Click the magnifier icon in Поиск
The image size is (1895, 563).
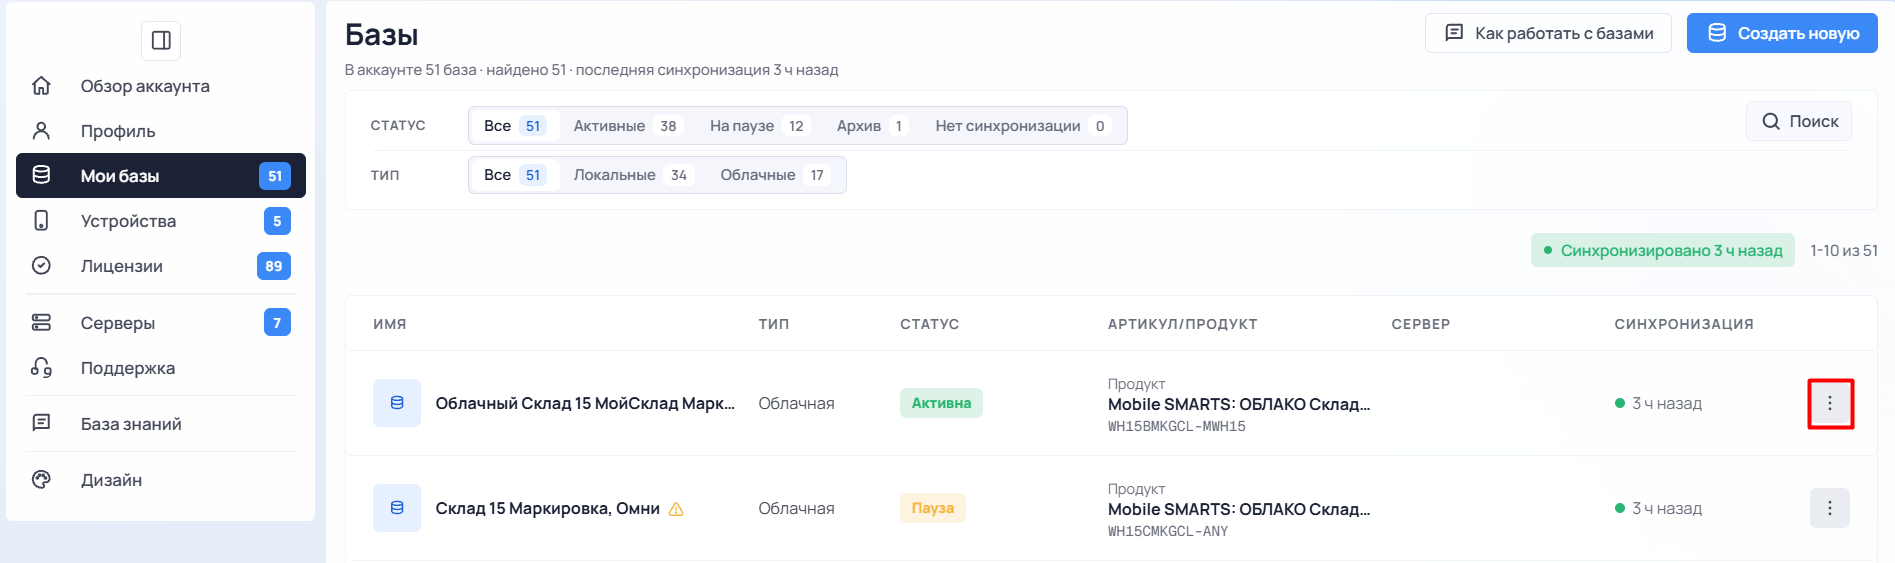pyautogui.click(x=1771, y=121)
